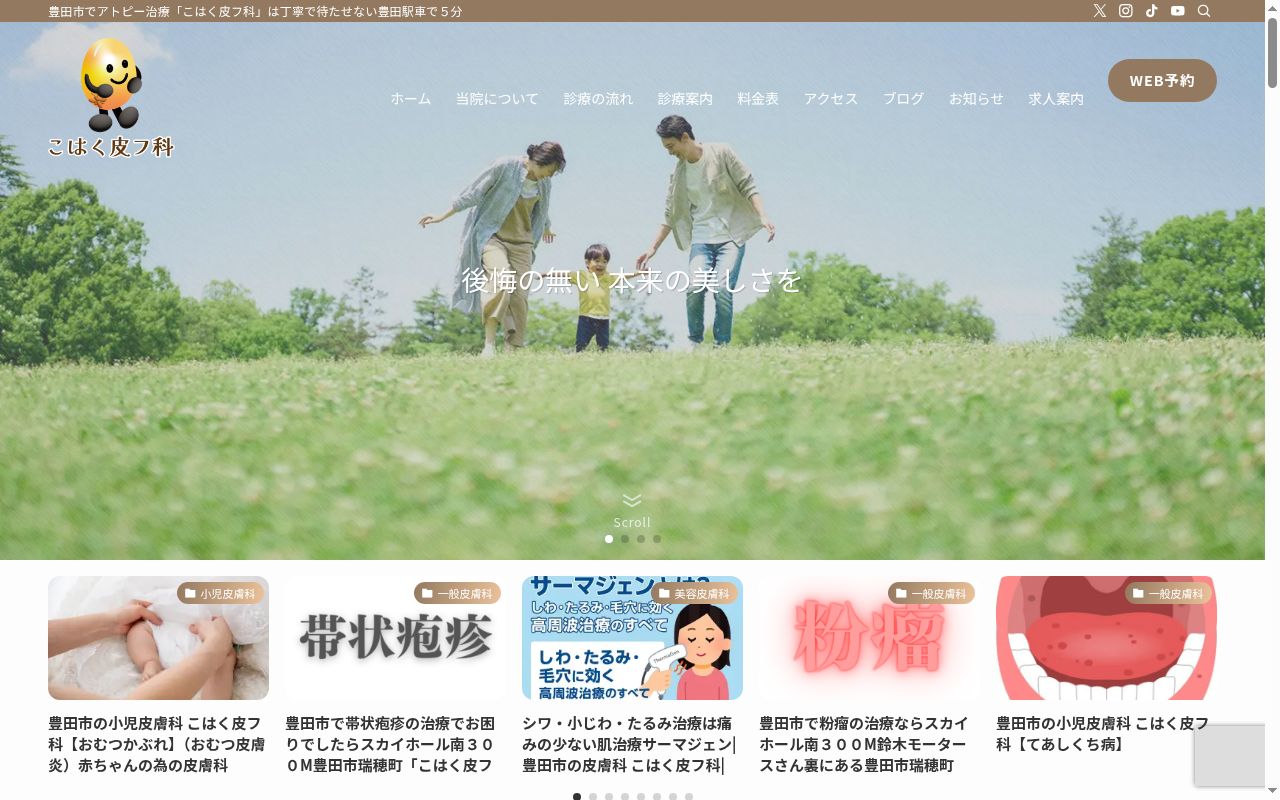Click the page scrollbar up arrow
Viewport: 1280px width, 800px height.
point(1272,8)
